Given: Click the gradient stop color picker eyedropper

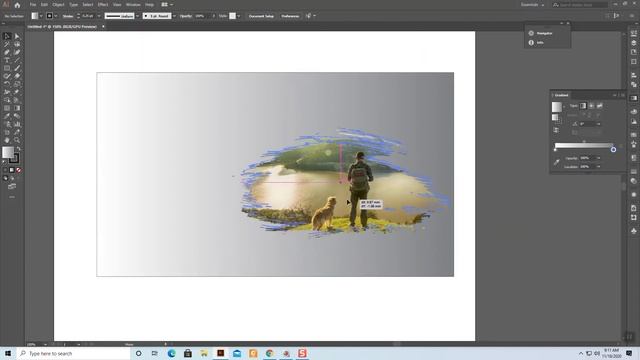Looking at the screenshot, I should tap(556, 162).
